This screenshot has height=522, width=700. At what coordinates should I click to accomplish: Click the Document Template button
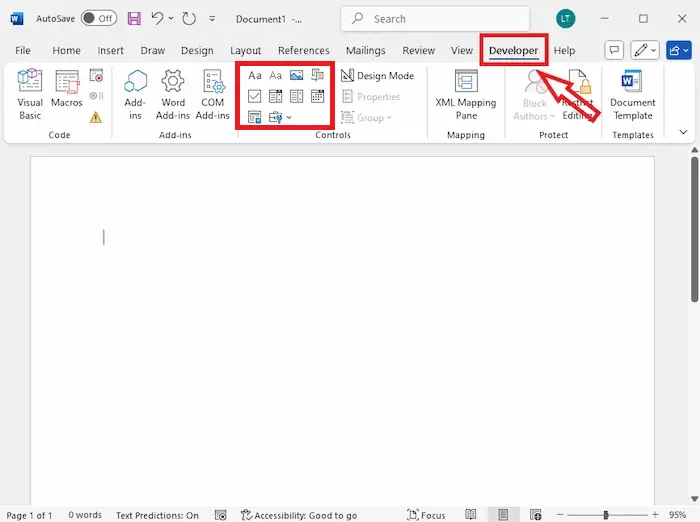coord(632,95)
